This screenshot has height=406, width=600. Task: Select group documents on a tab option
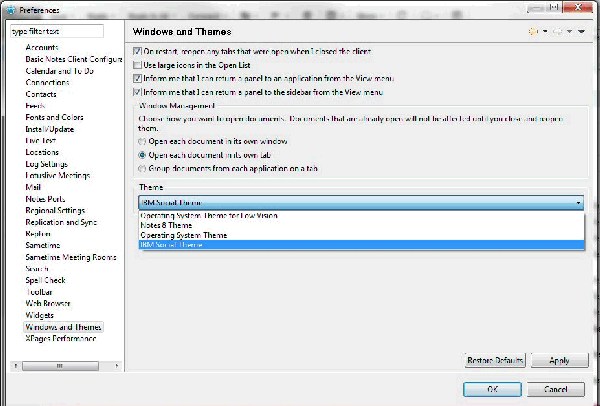point(140,170)
